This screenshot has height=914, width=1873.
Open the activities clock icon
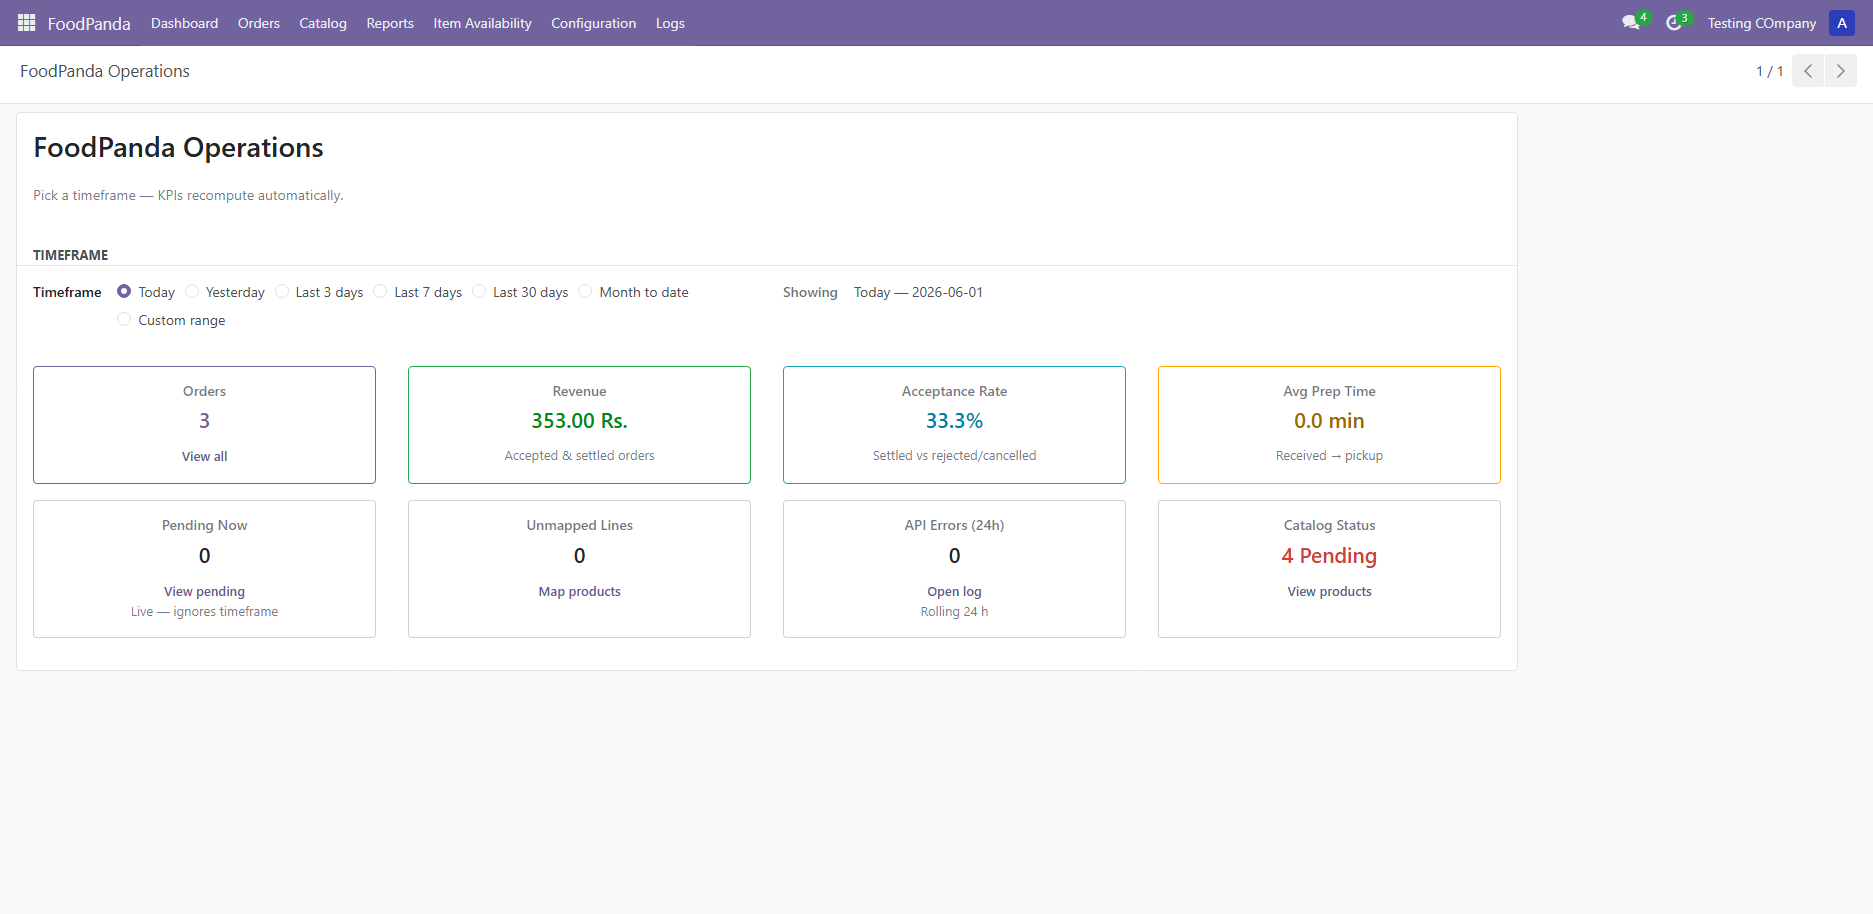(1674, 23)
